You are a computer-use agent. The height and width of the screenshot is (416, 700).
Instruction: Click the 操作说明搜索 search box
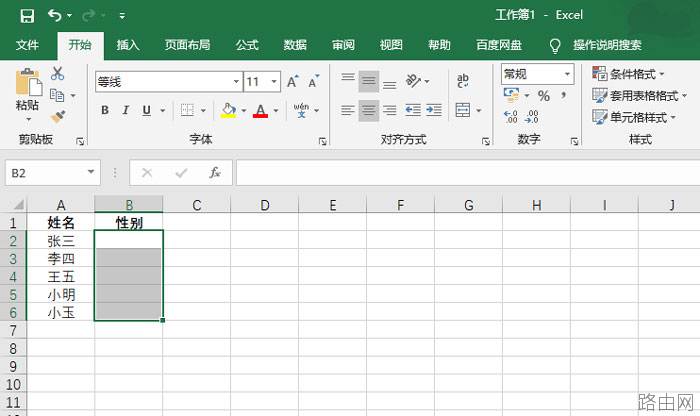tap(607, 45)
